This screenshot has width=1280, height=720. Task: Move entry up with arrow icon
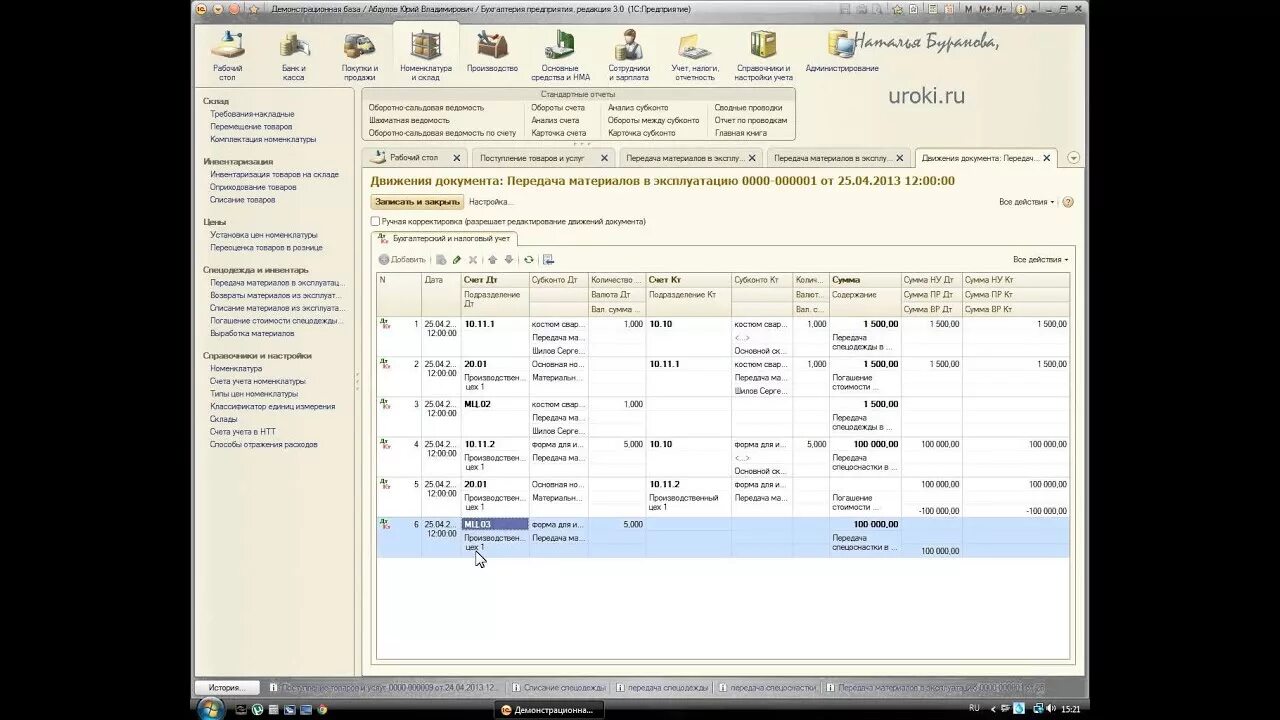492,260
